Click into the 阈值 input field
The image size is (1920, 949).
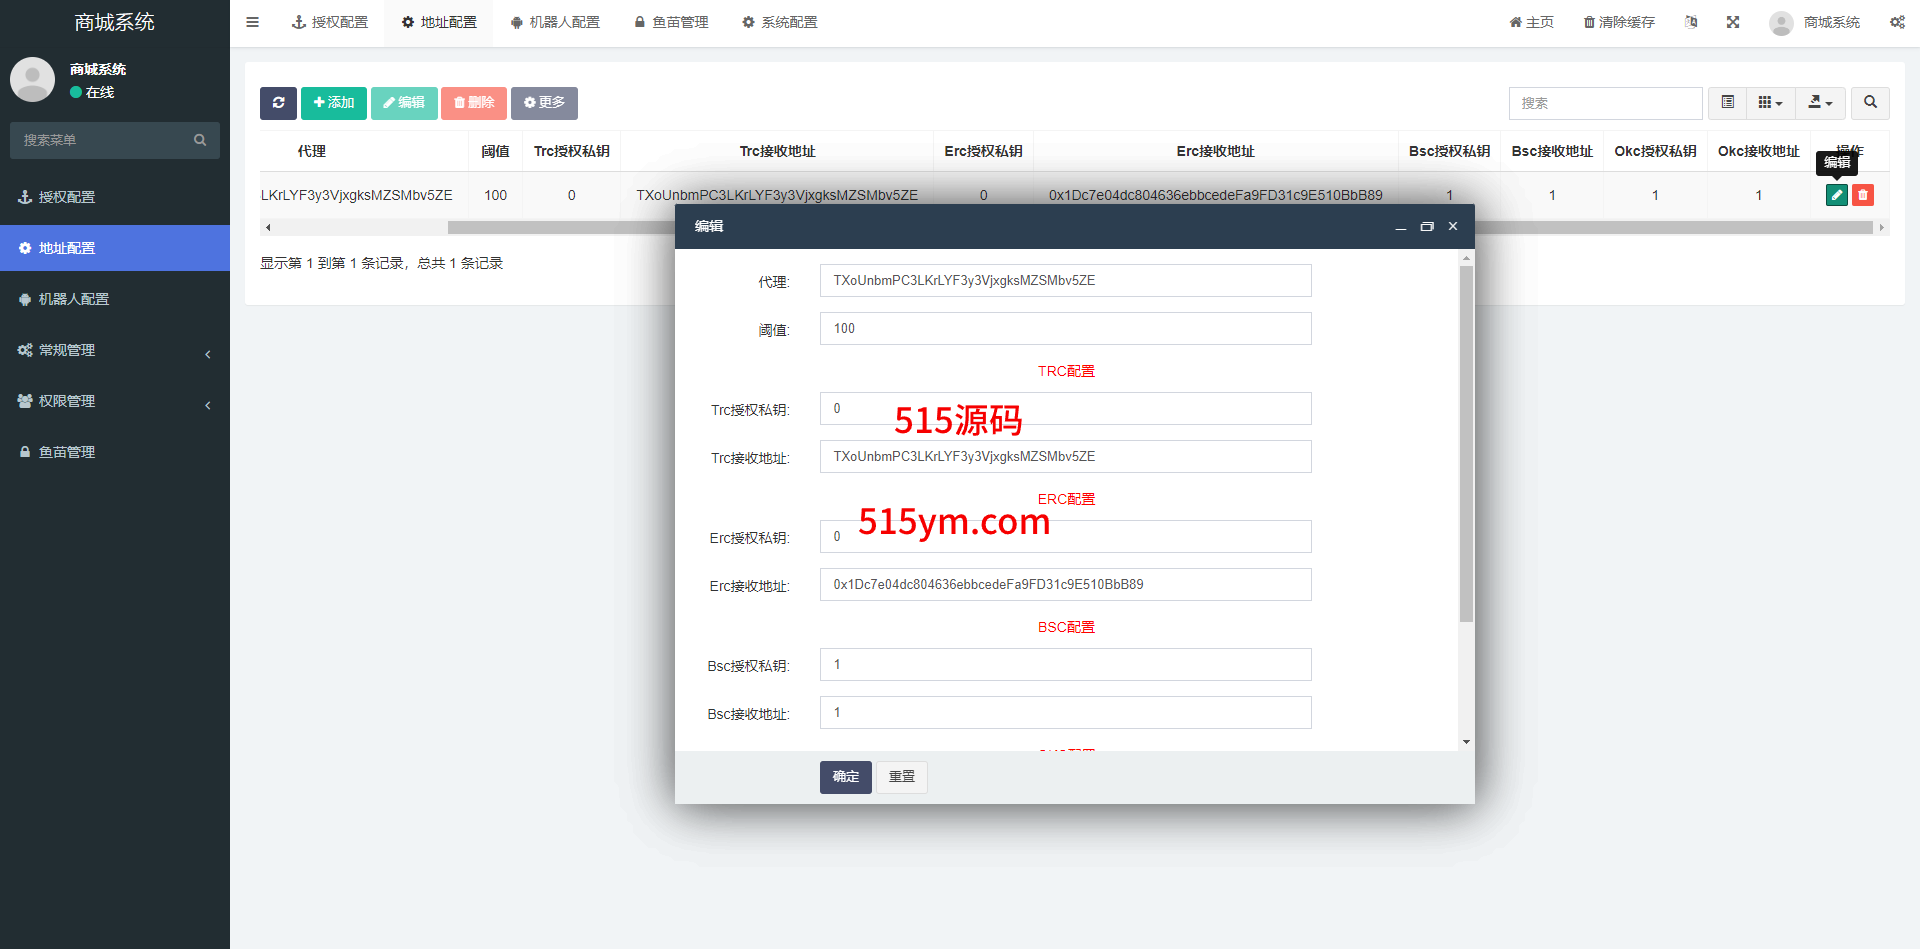[1065, 329]
